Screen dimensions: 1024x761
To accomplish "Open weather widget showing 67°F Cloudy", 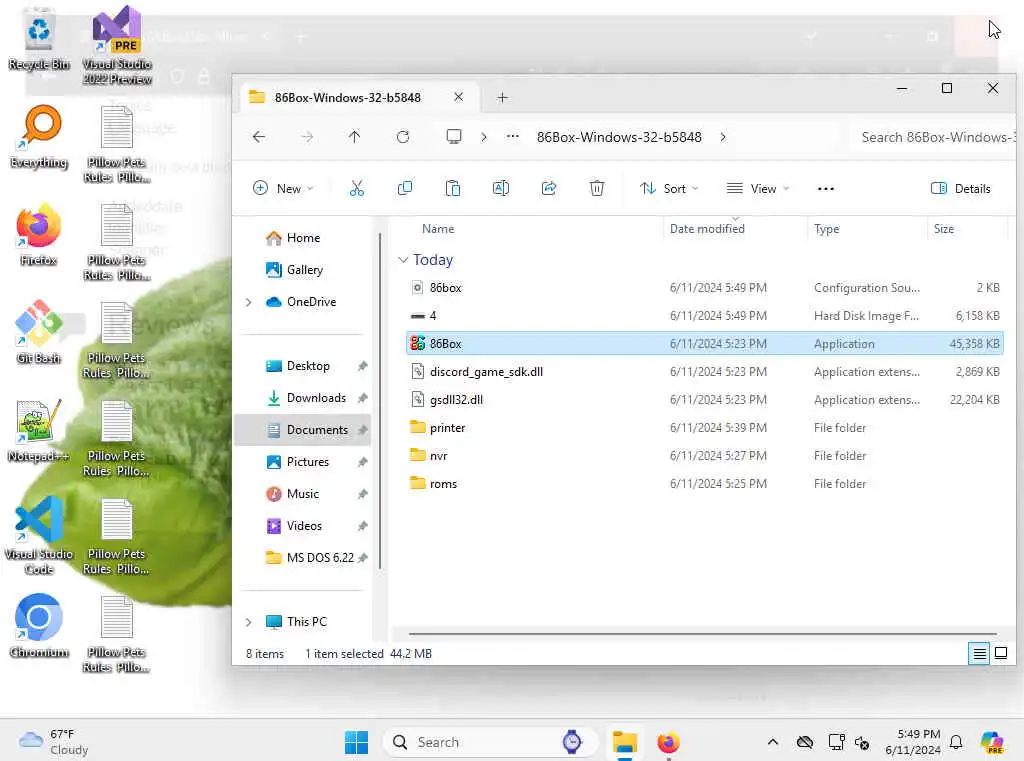I will click(54, 742).
